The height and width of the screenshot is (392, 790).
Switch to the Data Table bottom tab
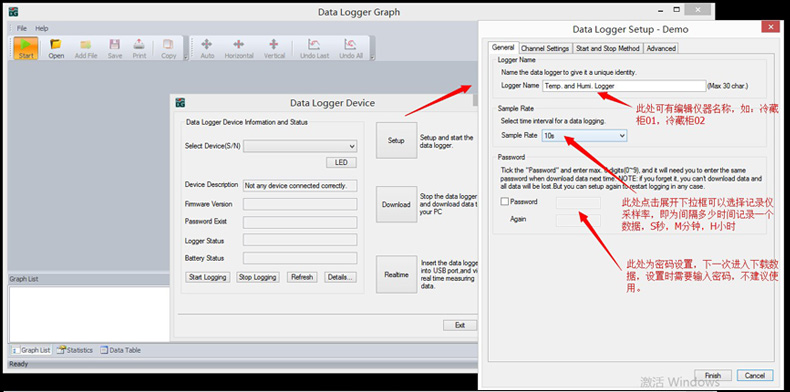click(x=120, y=350)
